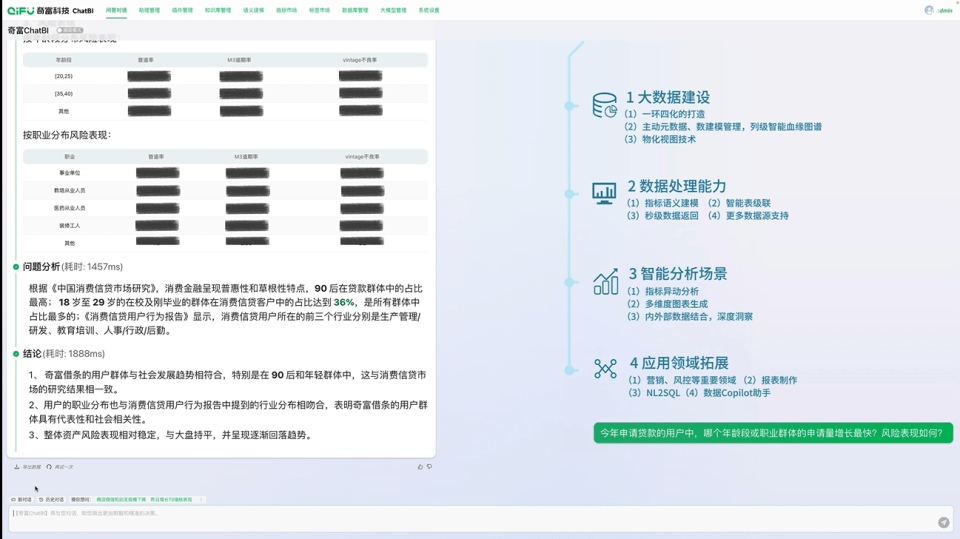
Task: Open the 数据库管理 tab
Action: tap(355, 10)
